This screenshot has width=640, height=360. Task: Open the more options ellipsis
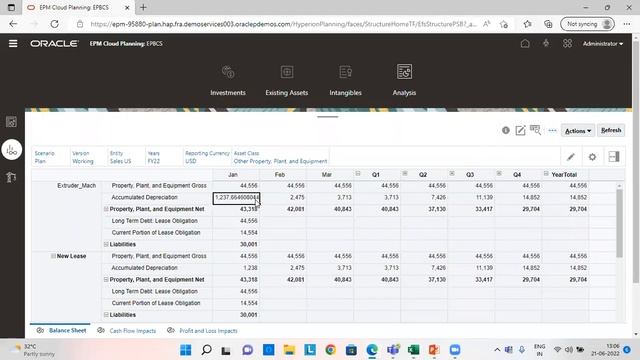click(x=552, y=131)
